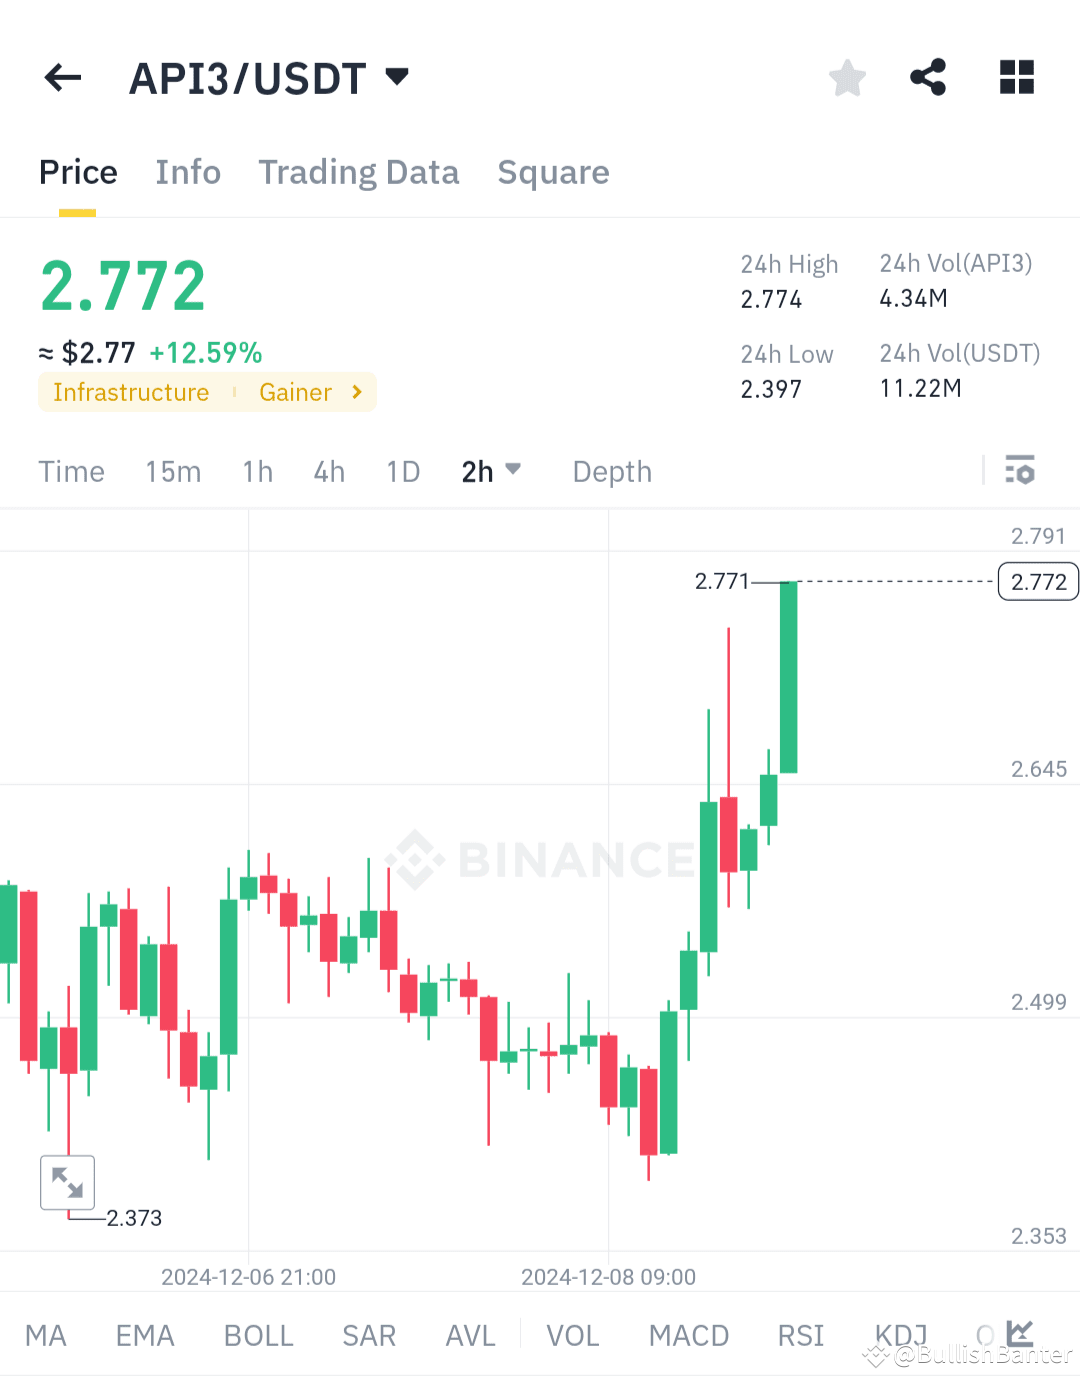Select the 1D timeframe
This screenshot has height=1377, width=1080.
[x=402, y=470]
